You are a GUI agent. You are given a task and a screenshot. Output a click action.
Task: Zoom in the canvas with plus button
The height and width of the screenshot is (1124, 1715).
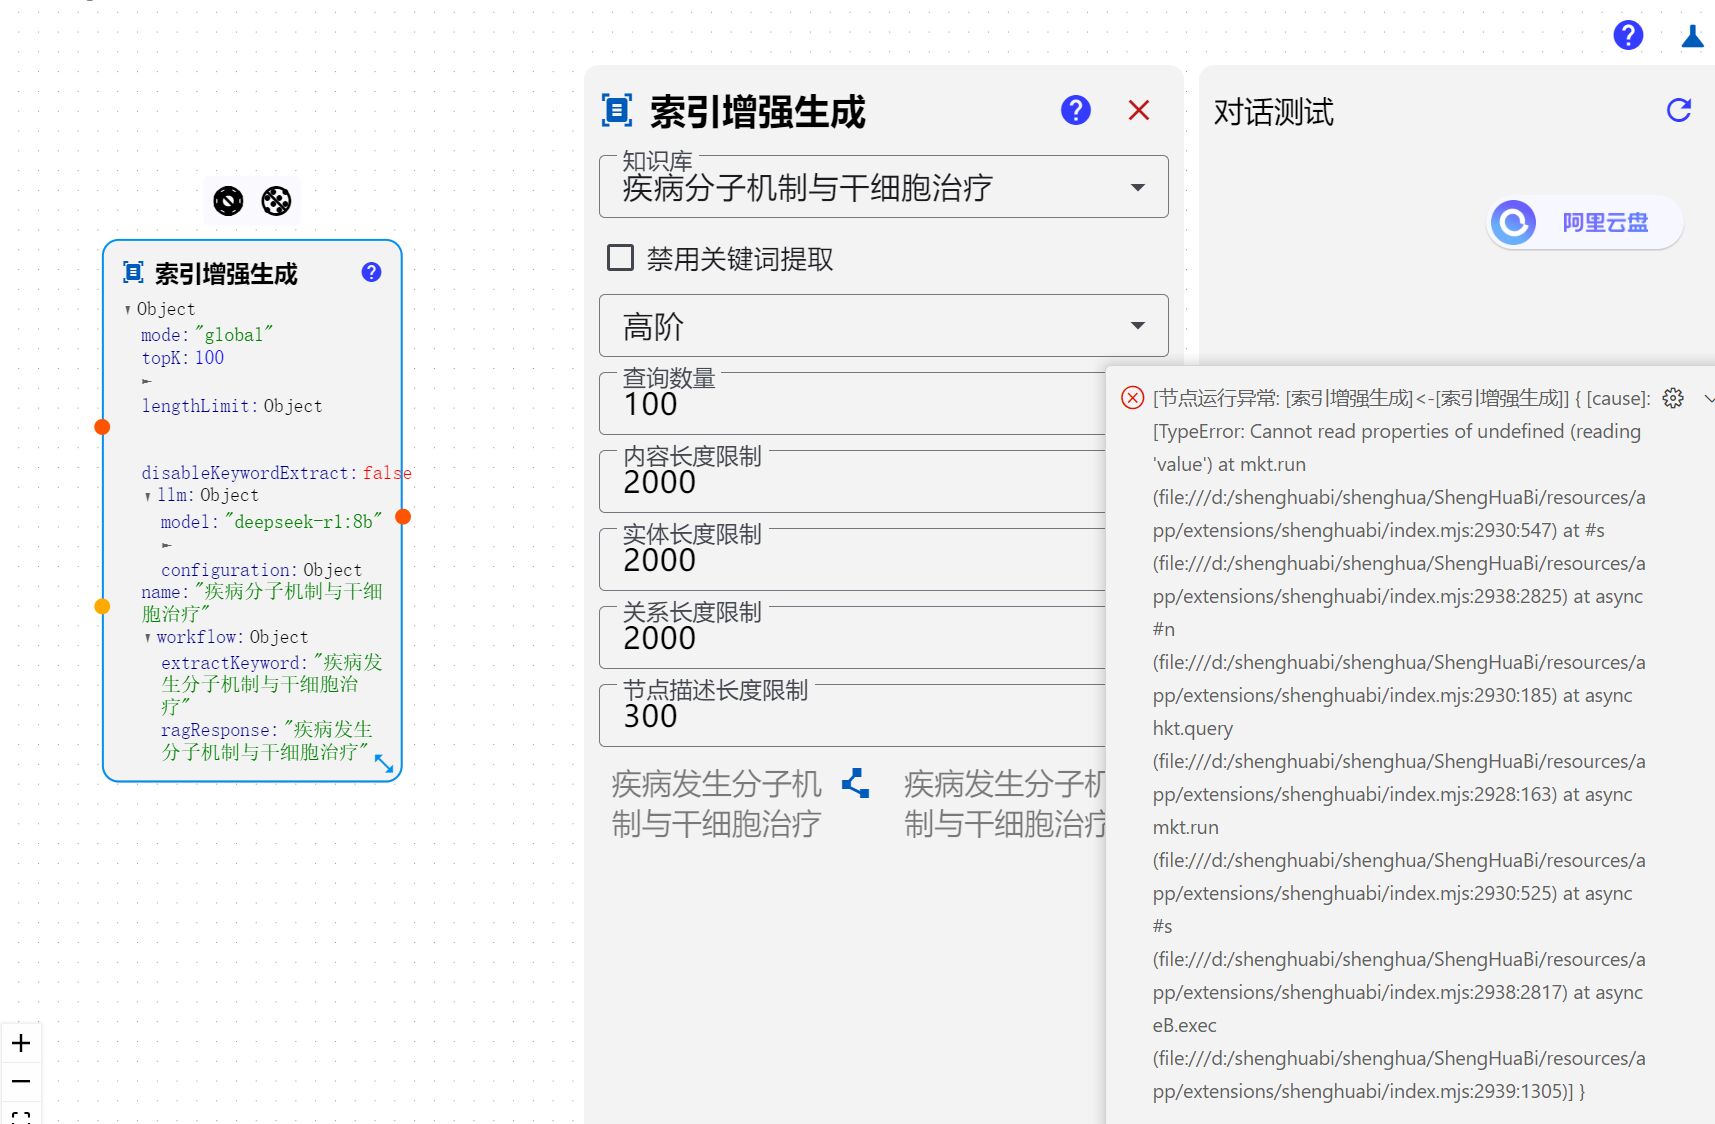(x=21, y=1043)
